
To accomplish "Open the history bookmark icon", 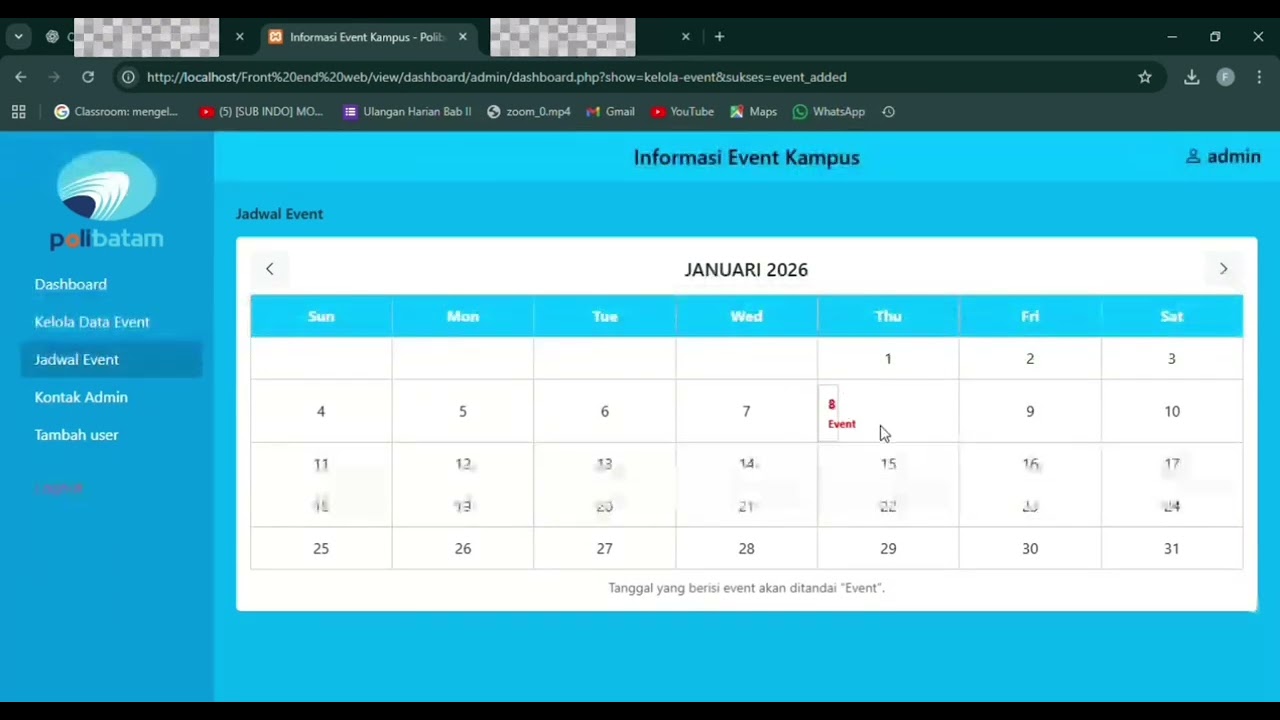I will pos(888,112).
